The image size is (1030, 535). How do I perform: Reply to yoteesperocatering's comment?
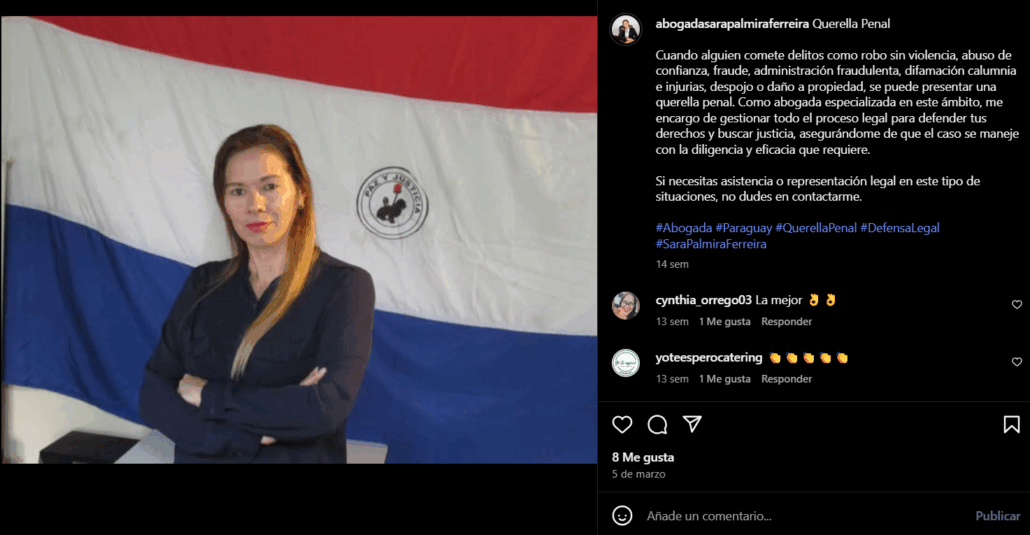786,379
